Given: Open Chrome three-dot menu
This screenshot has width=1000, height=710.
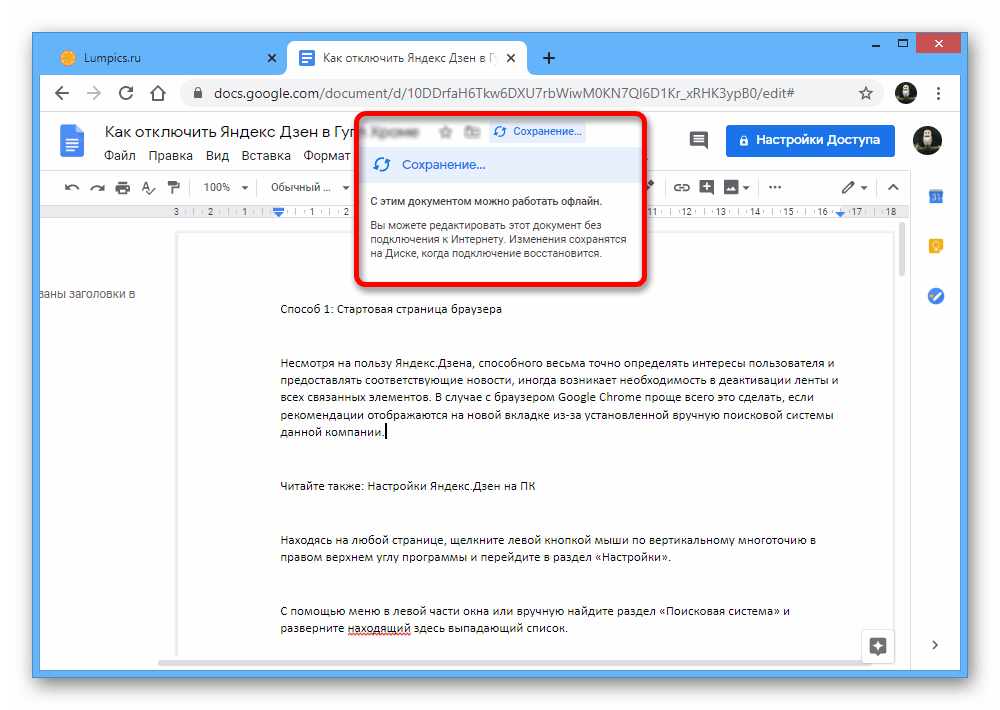Looking at the screenshot, I should coord(938,93).
